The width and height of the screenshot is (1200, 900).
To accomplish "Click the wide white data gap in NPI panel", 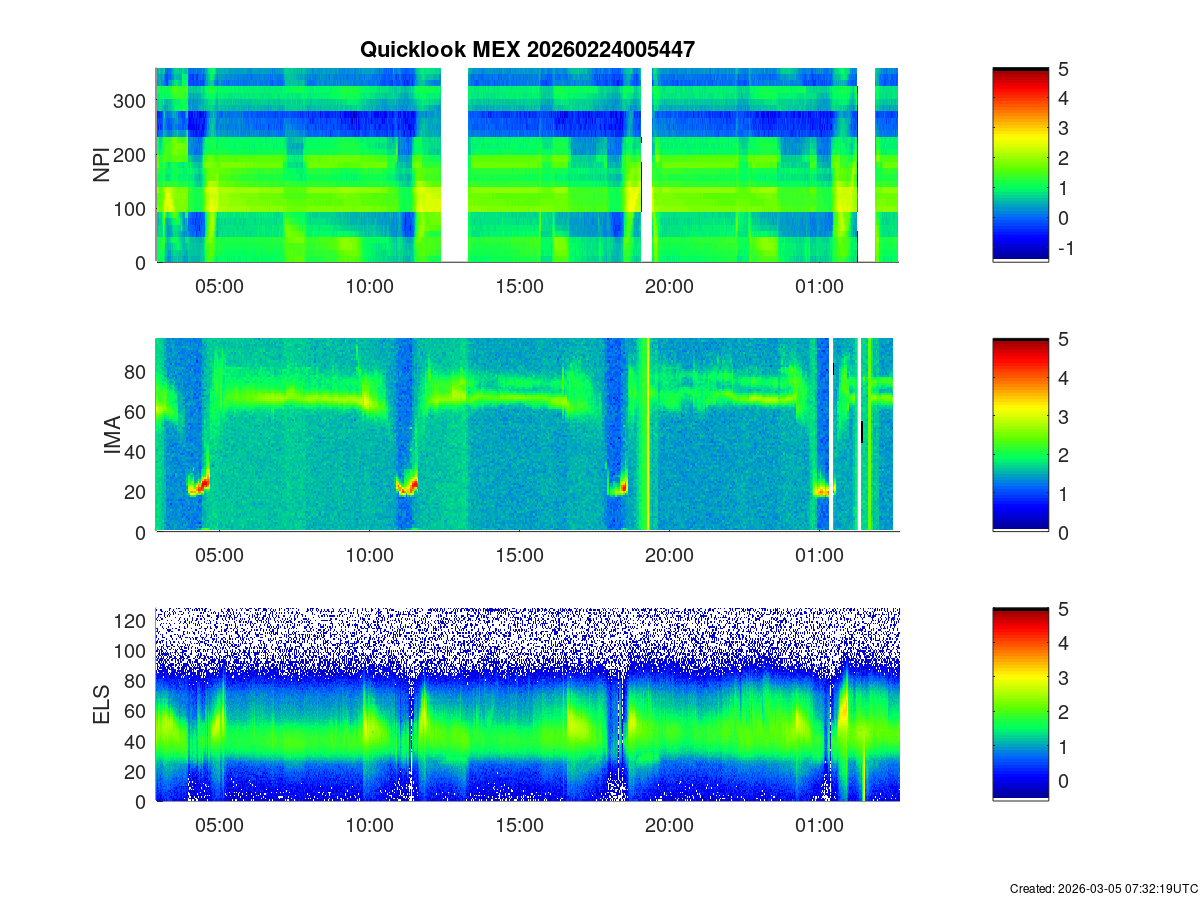I will tap(455, 165).
